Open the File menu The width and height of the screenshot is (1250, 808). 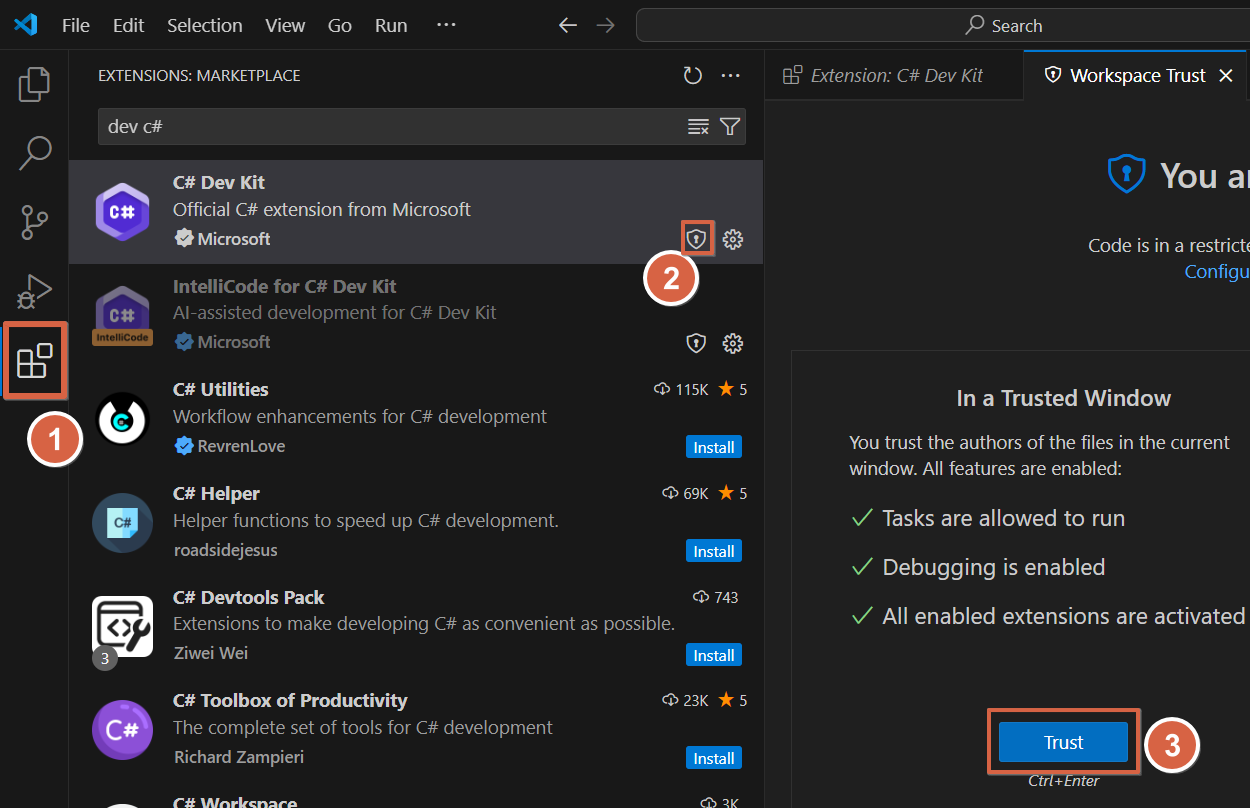[76, 26]
